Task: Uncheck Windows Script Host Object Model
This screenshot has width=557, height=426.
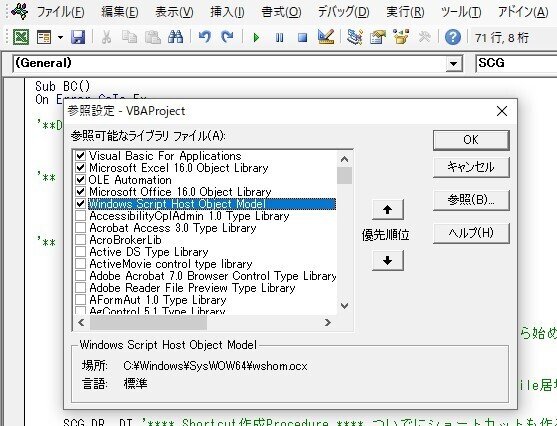Action: [81, 204]
